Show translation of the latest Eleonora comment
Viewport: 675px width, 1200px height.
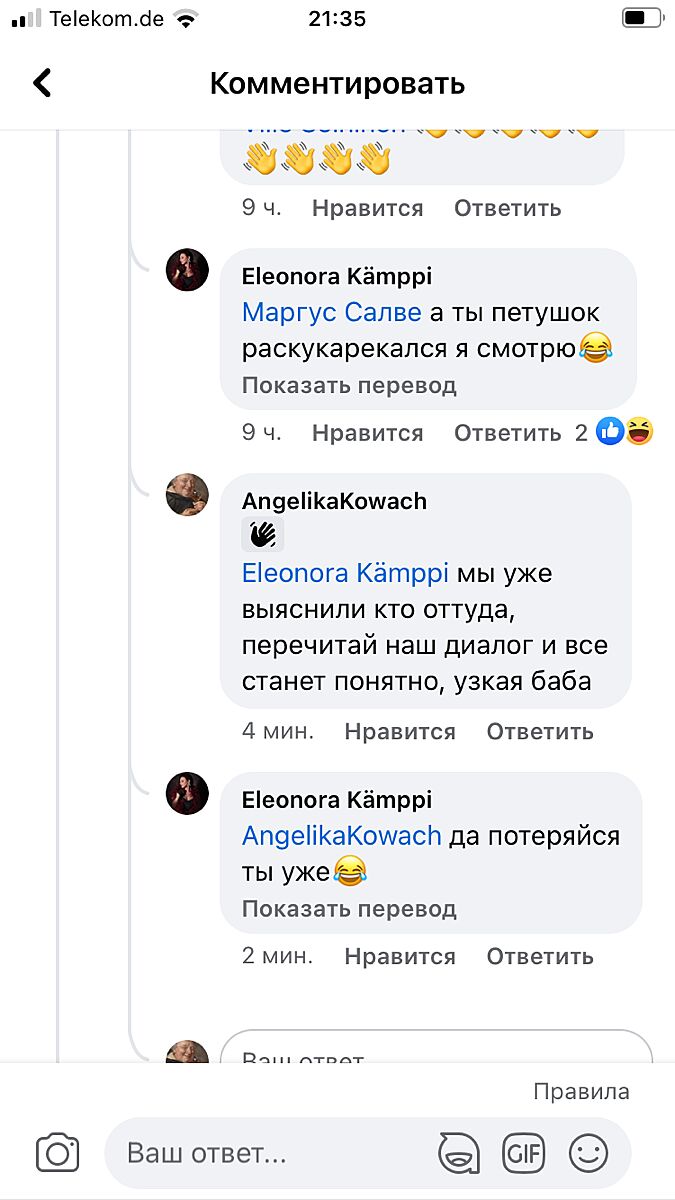tap(349, 909)
